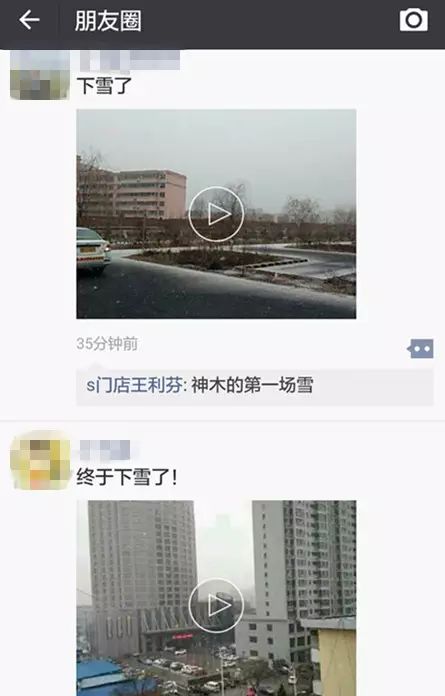The width and height of the screenshot is (445, 696).
Task: Open the first poster's blurred avatar
Action: tap(39, 75)
